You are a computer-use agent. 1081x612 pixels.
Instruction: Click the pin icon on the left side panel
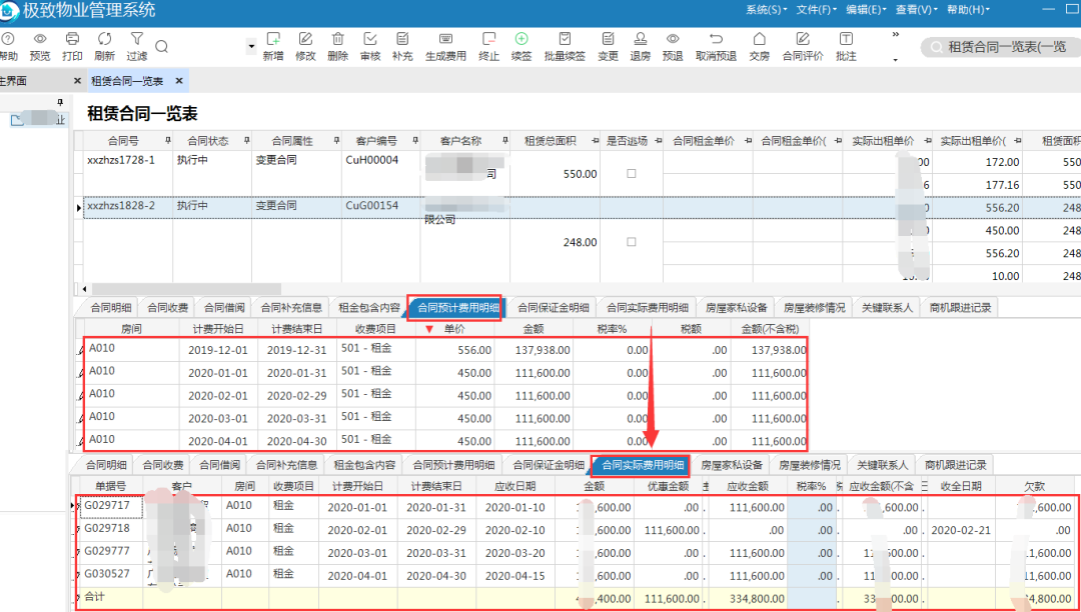point(60,102)
